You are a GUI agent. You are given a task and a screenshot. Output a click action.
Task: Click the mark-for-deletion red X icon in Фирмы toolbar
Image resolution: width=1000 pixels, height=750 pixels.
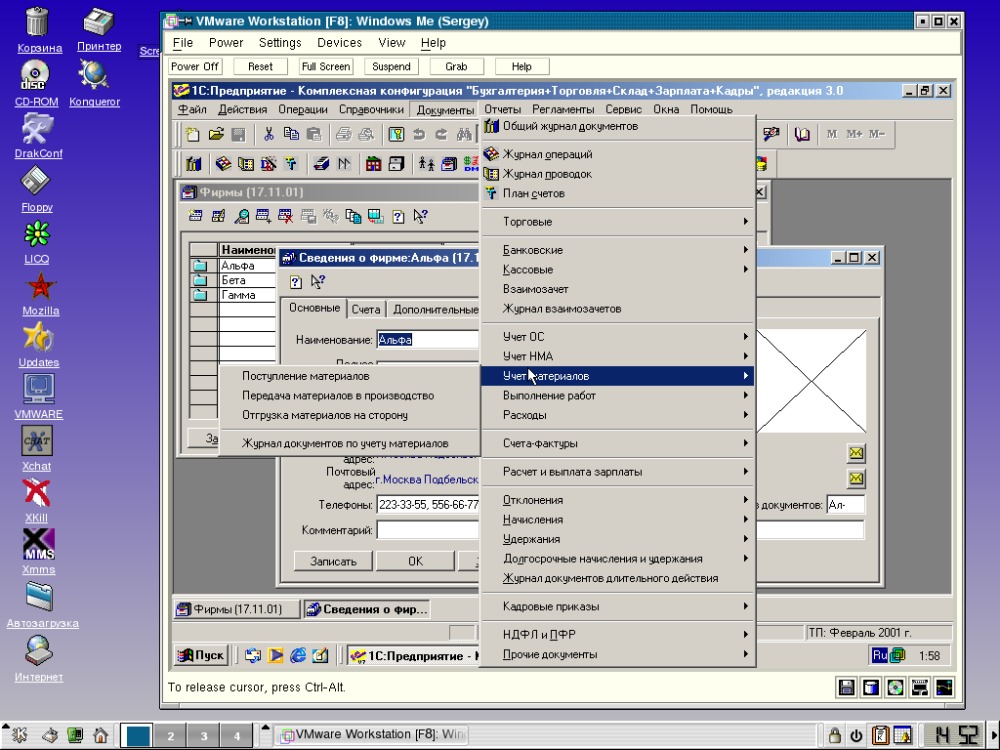[x=286, y=216]
